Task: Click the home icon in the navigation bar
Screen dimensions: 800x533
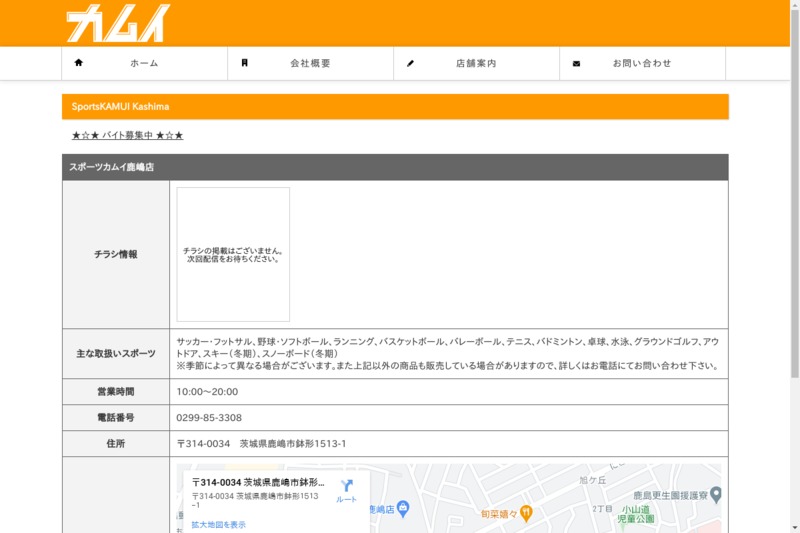Action: point(79,63)
